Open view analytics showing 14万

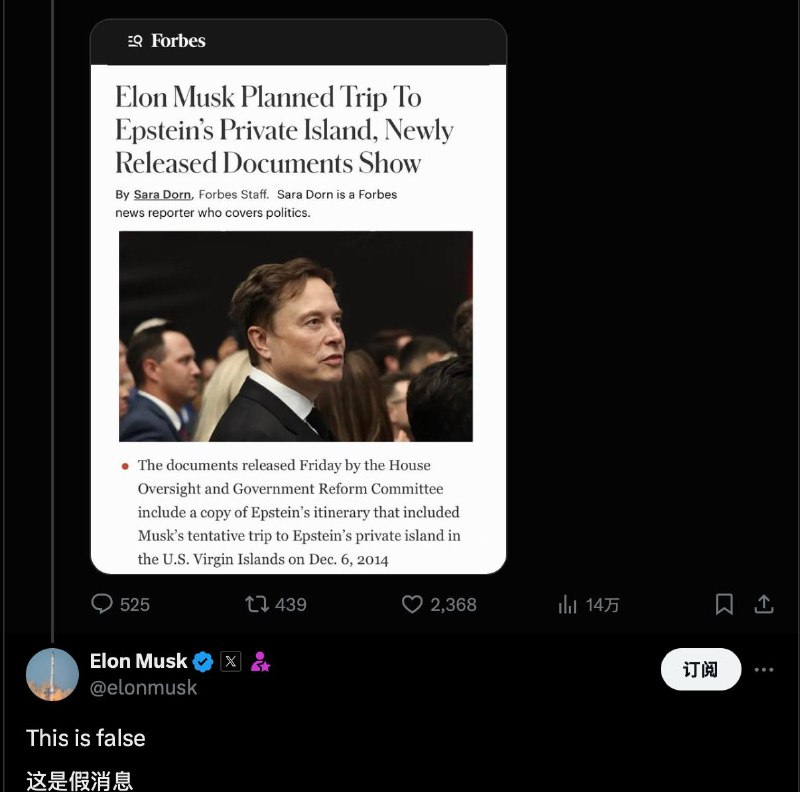click(x=568, y=604)
